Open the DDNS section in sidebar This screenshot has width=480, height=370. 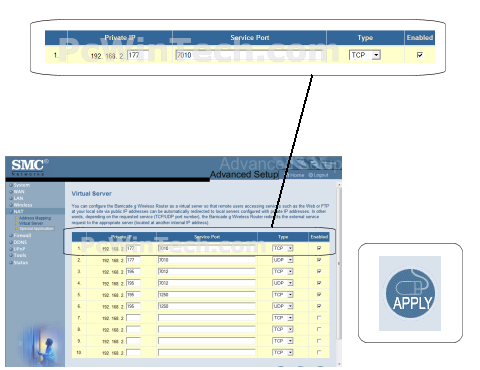click(x=20, y=242)
